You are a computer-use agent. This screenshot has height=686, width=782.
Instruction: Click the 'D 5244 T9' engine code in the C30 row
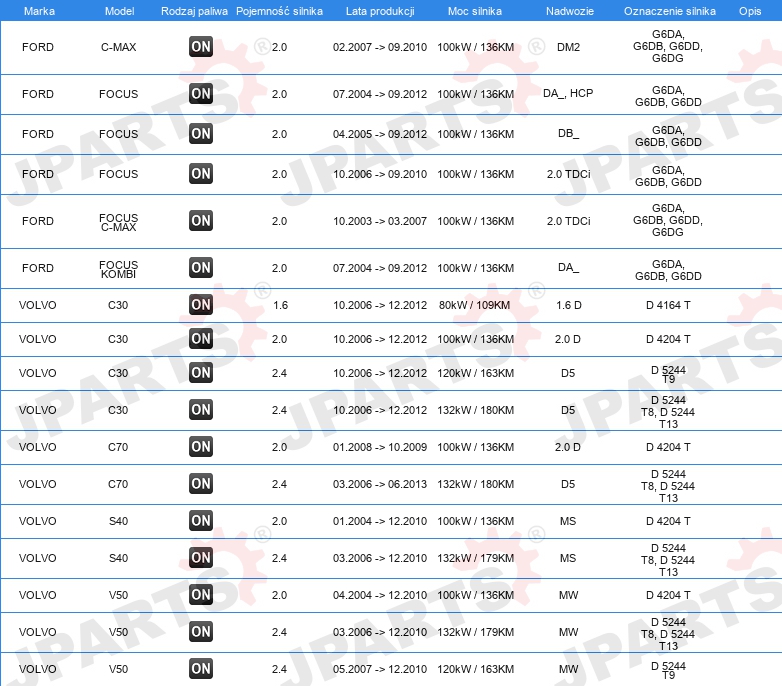(668, 374)
